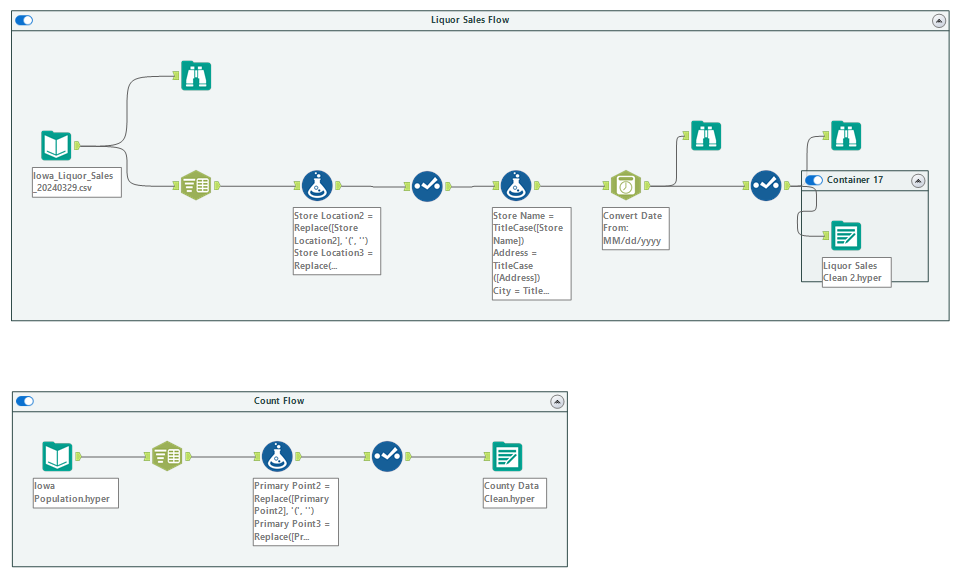Click the Liquor Sales Flow container title
Screen dimensions: 958x575
click(x=470, y=20)
